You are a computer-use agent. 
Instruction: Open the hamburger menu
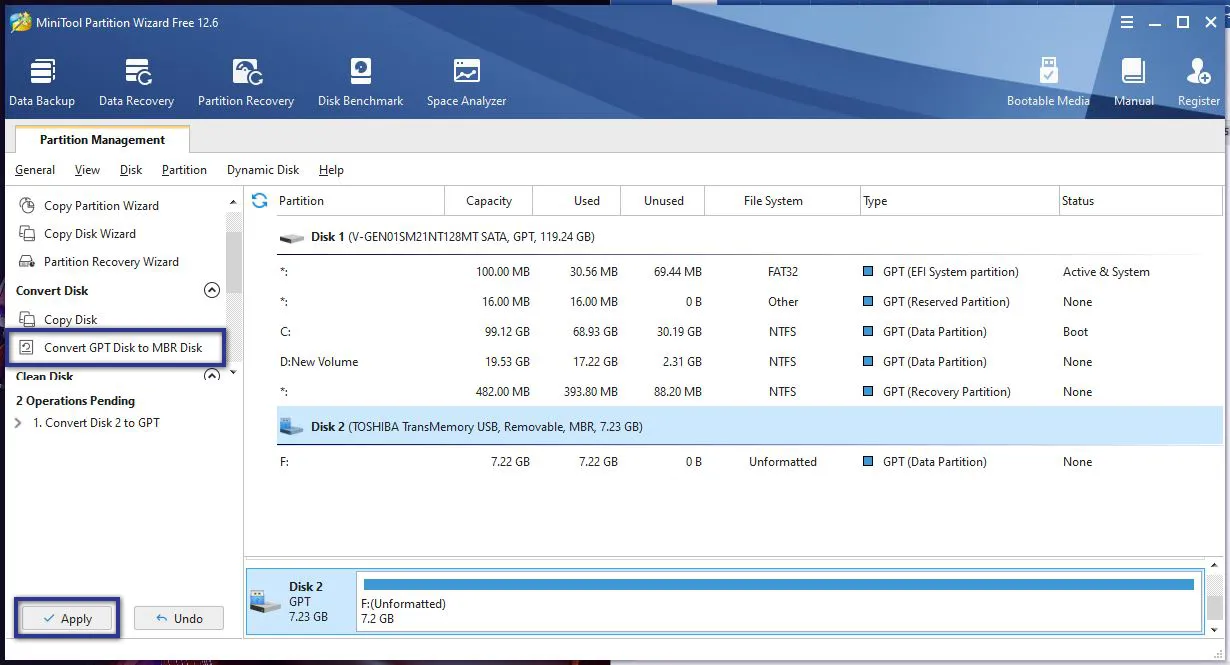1127,21
